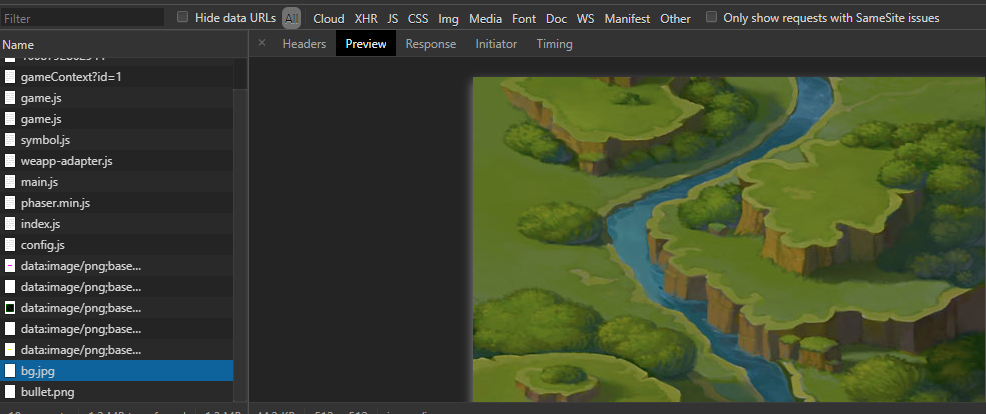Switch to the Headers tab
Viewport: 986px width, 414px height.
pyautogui.click(x=304, y=44)
